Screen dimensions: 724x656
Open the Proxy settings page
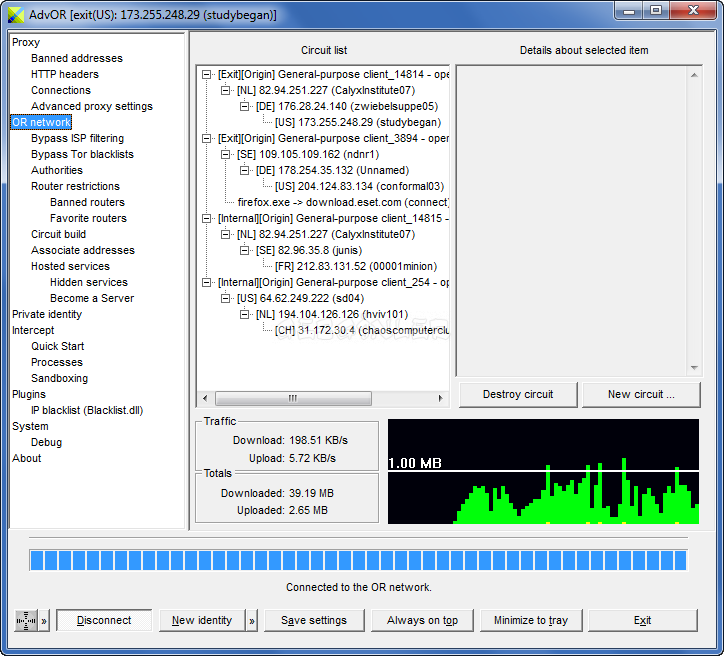click(26, 42)
